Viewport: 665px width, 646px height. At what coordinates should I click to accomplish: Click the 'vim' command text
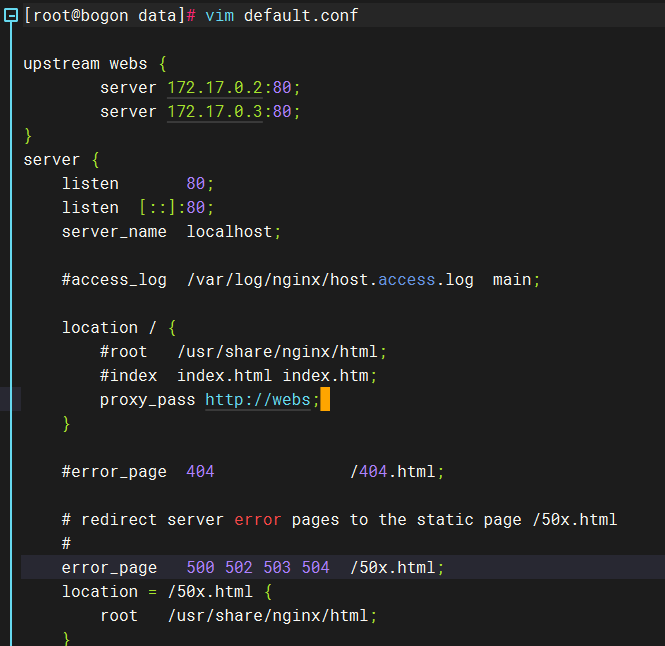coord(220,16)
